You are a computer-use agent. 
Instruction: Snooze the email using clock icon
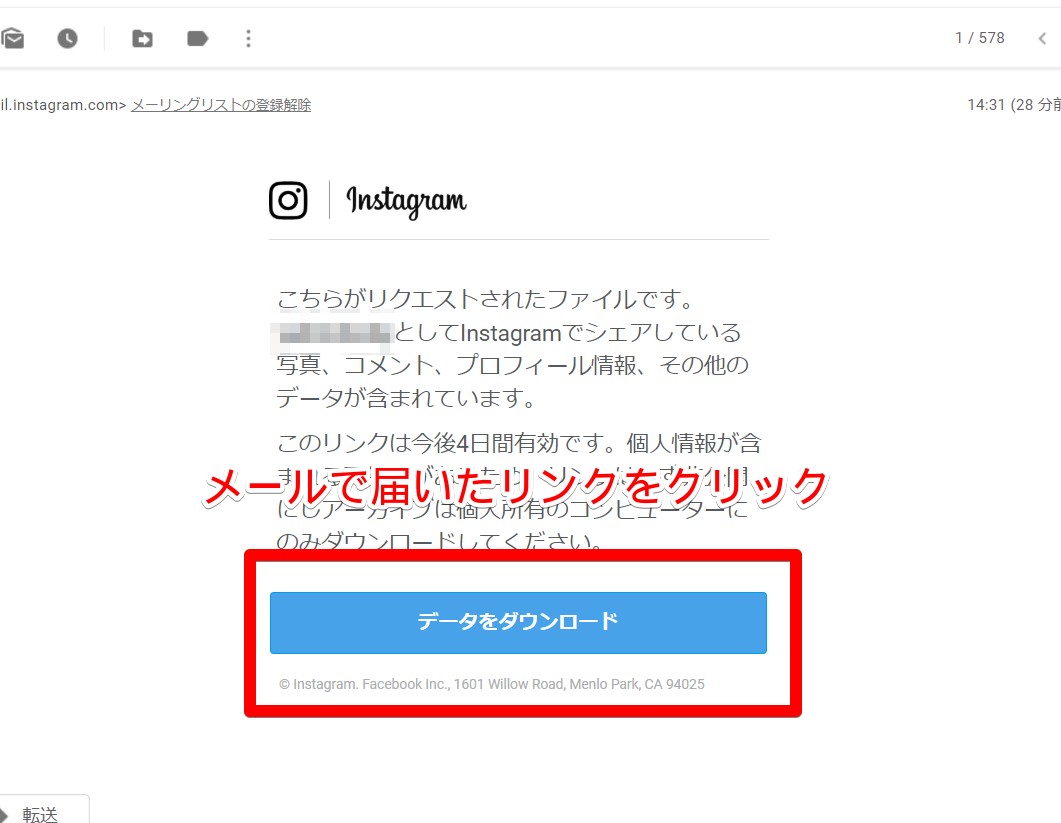(x=67, y=39)
